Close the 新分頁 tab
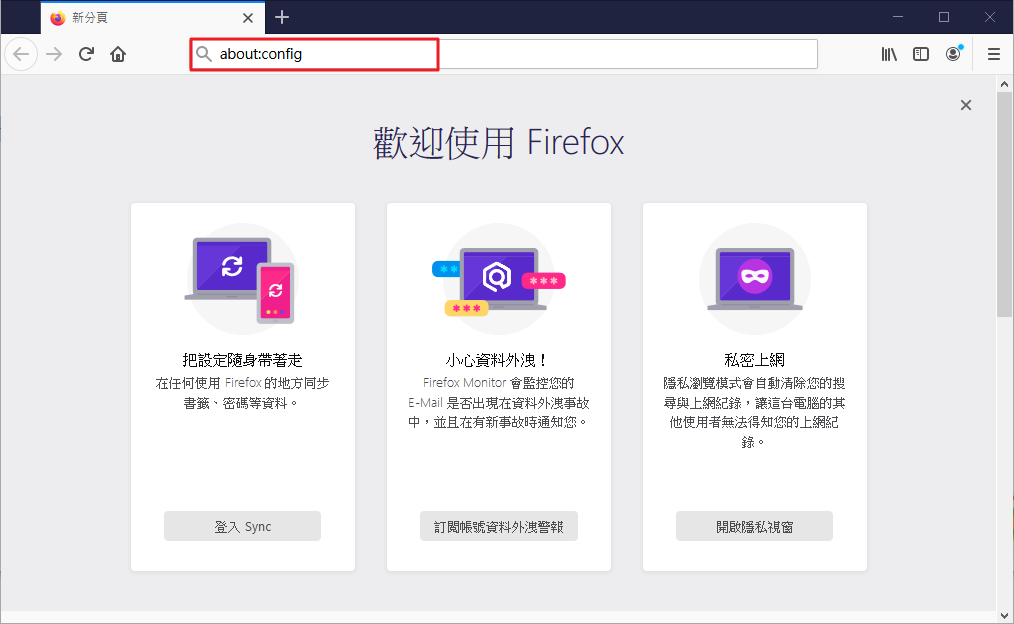The image size is (1014, 624). click(248, 18)
